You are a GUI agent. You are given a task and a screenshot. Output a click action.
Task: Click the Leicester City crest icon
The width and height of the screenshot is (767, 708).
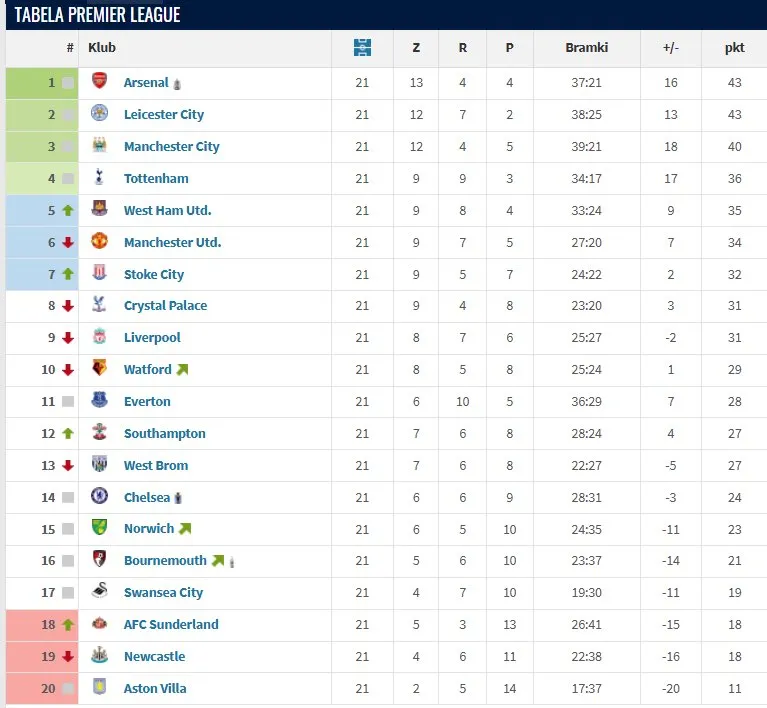pos(99,114)
